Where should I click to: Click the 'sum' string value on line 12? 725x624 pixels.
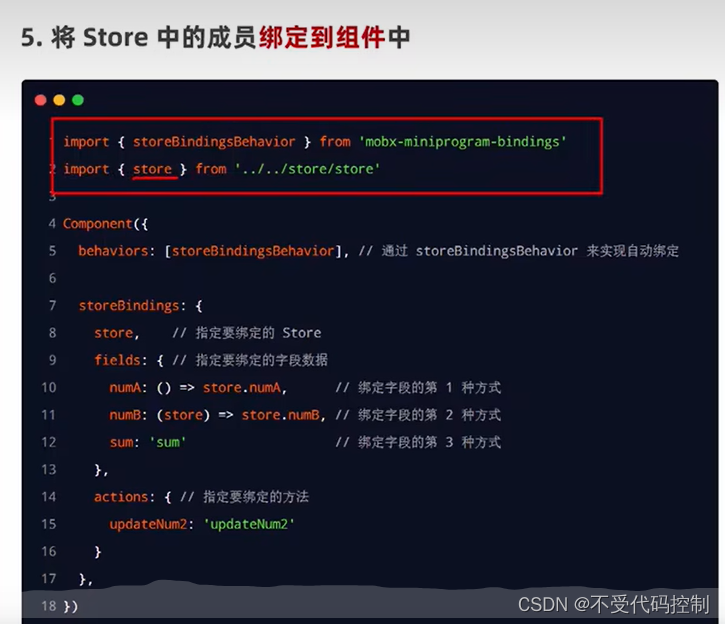point(168,442)
